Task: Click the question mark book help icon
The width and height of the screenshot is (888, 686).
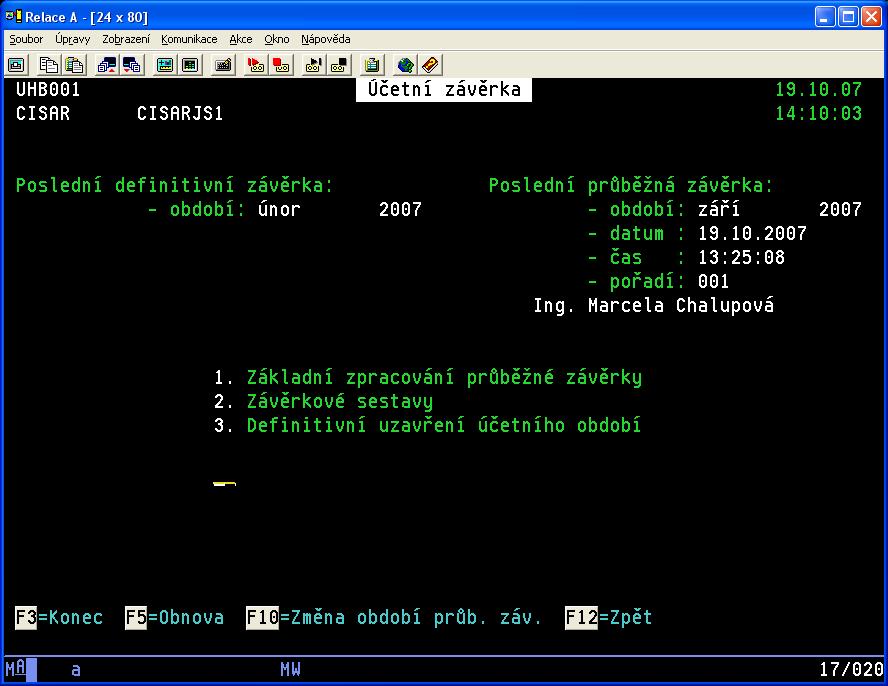Action: (x=430, y=65)
